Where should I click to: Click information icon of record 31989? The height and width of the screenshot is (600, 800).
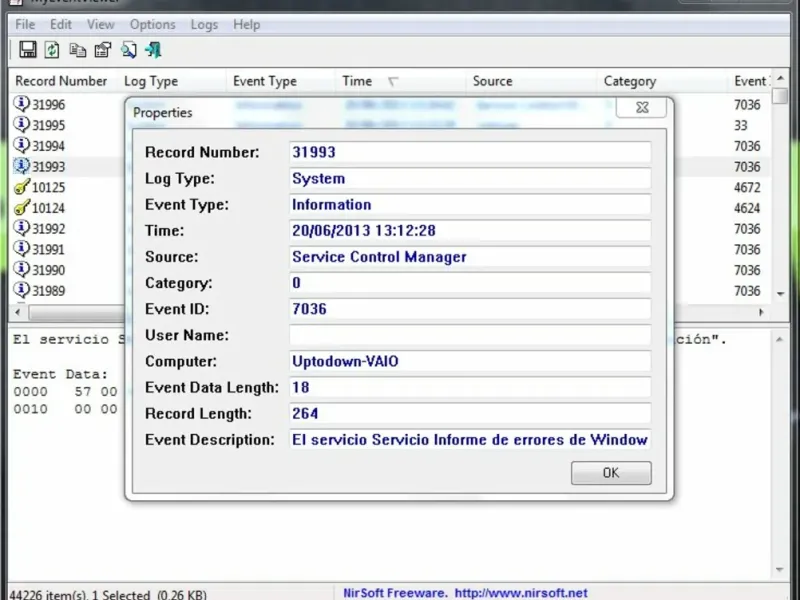point(21,290)
